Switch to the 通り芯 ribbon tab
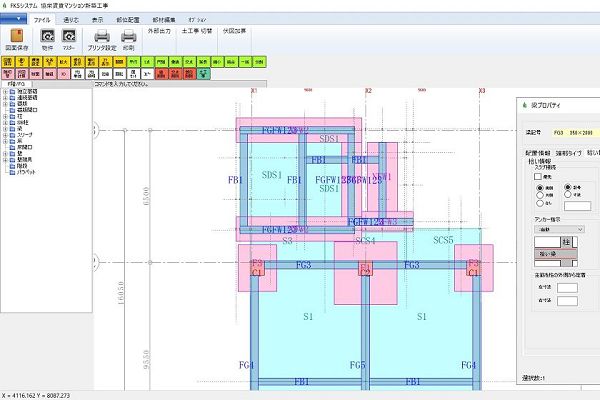The height and width of the screenshot is (400, 600). (x=70, y=20)
